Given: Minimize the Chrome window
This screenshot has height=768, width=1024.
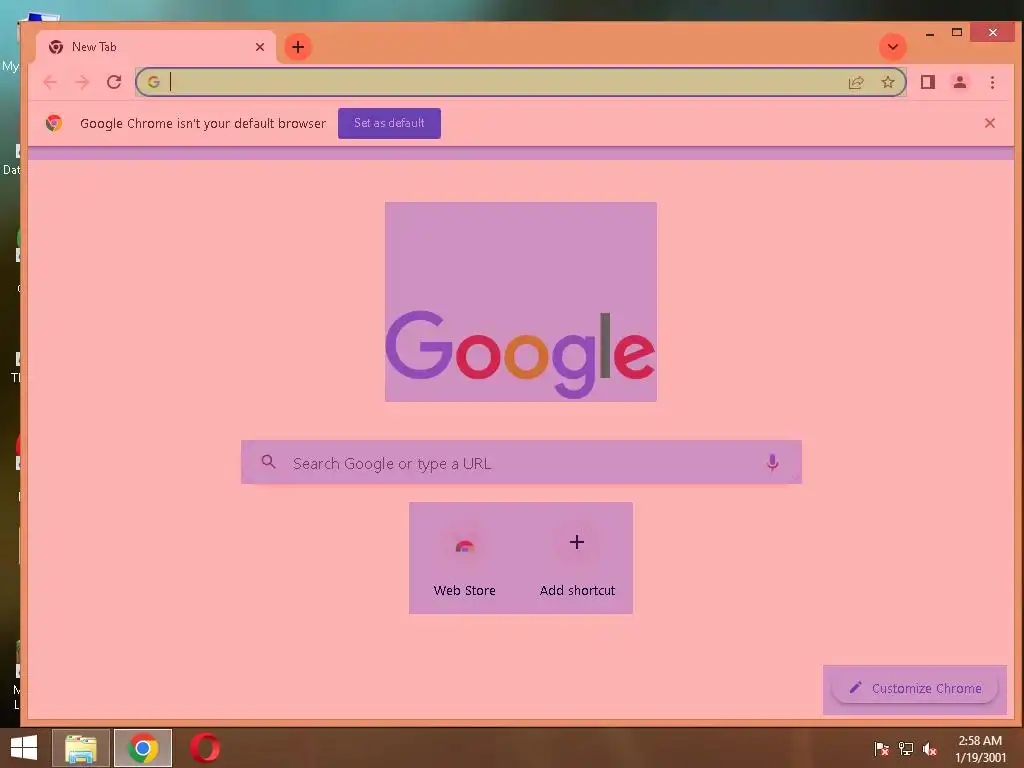Looking at the screenshot, I should click(x=930, y=33).
